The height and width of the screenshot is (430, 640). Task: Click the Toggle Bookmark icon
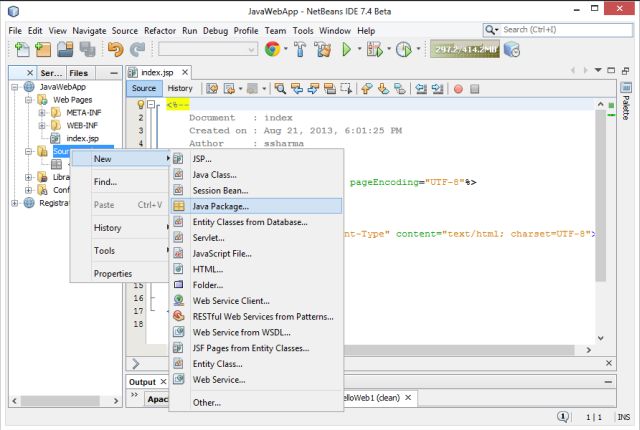pyautogui.click(x=400, y=89)
